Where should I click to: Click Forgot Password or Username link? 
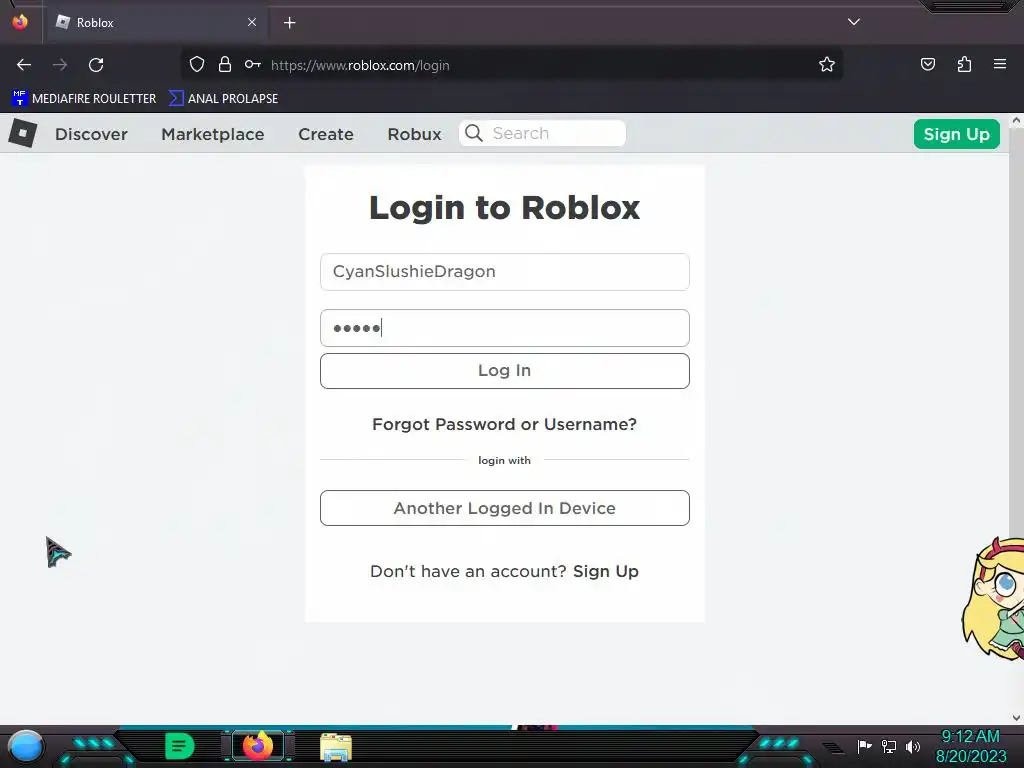pyautogui.click(x=504, y=424)
